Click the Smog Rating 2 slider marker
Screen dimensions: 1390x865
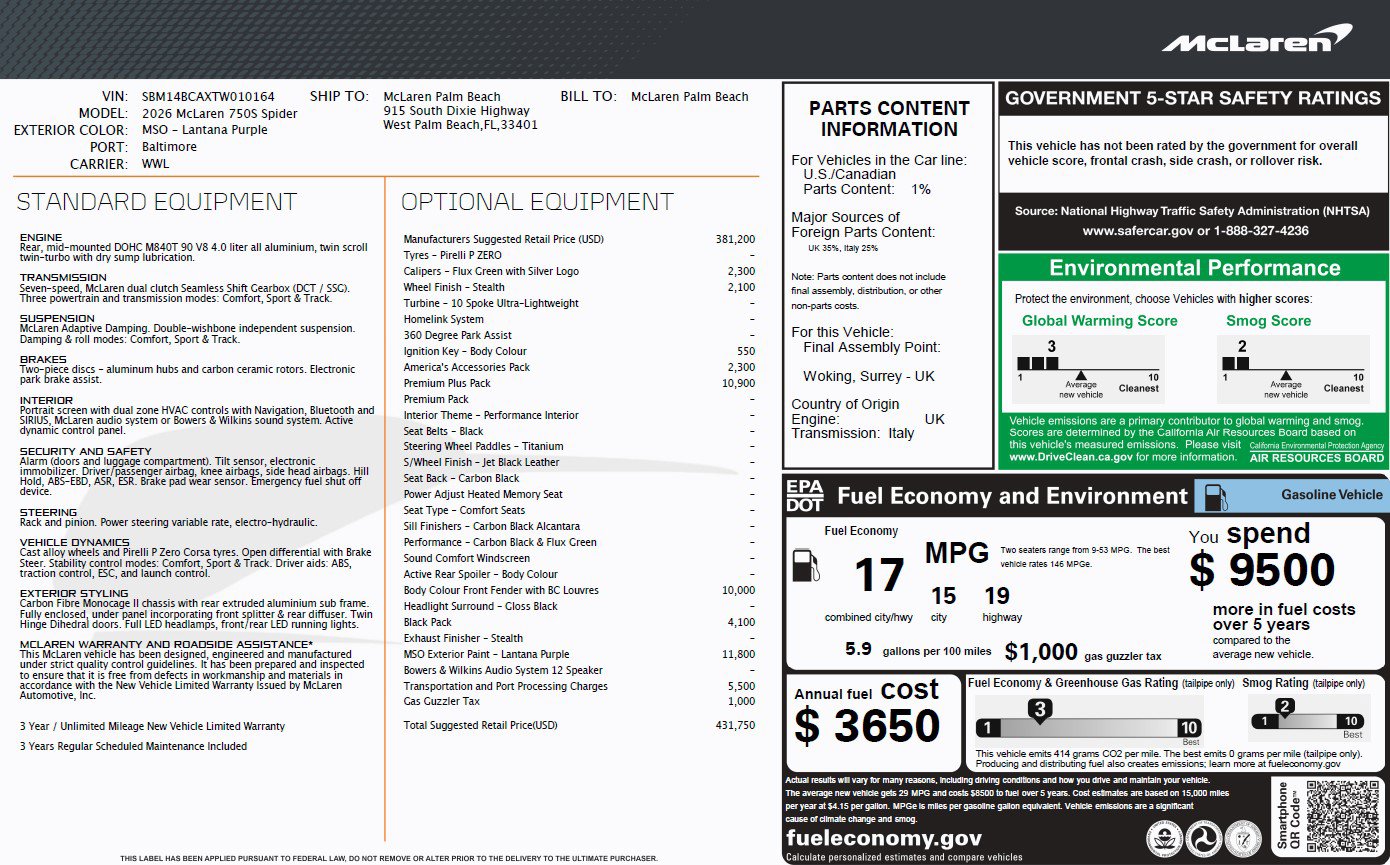tap(1285, 708)
